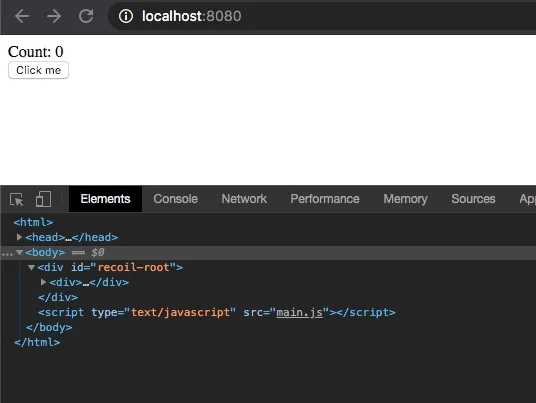Switch to the Performance tab
Screen dimensions: 536x403
click(325, 199)
